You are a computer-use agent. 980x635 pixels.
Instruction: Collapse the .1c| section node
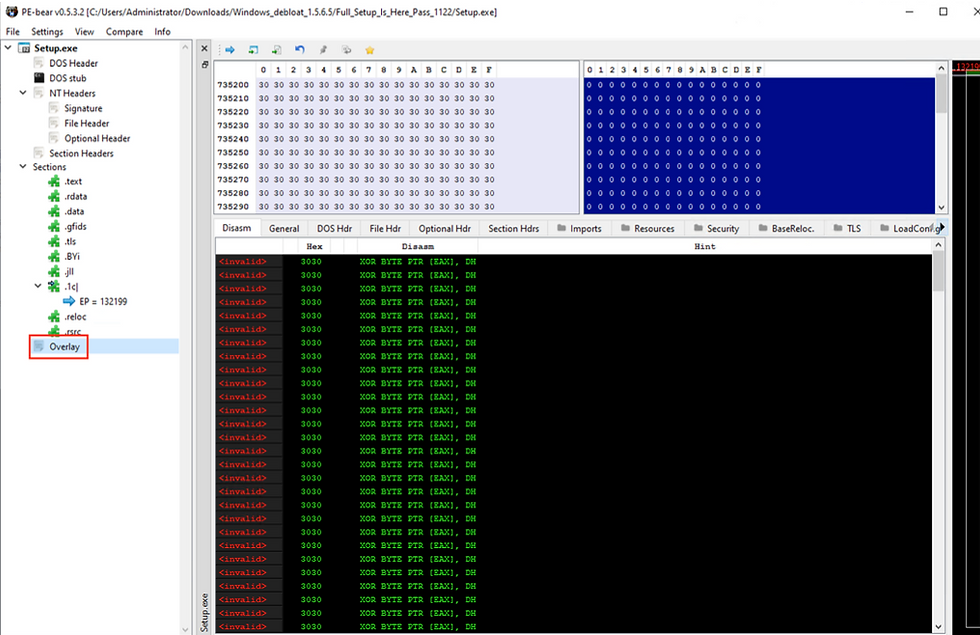38,286
